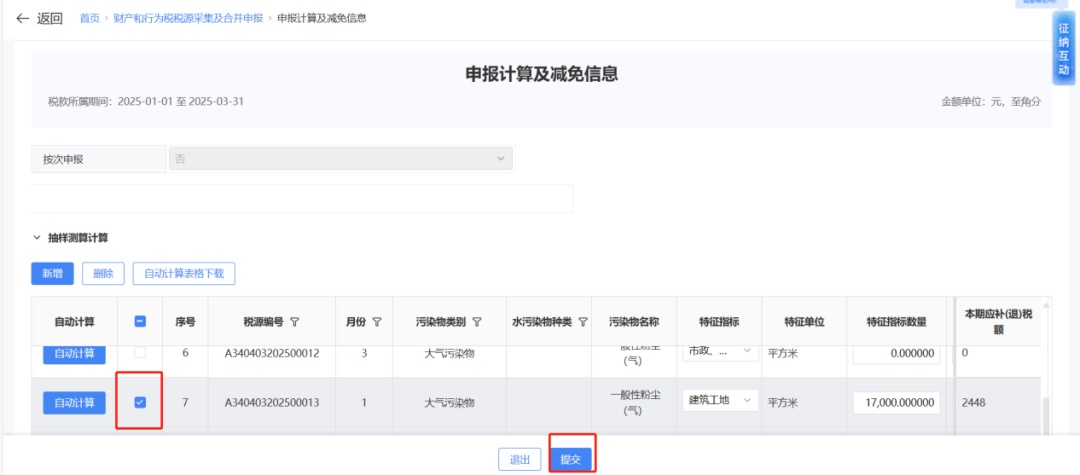Image resolution: width=1080 pixels, height=475 pixels.
Task: Click filter icon next to 月份
Action: [377, 322]
